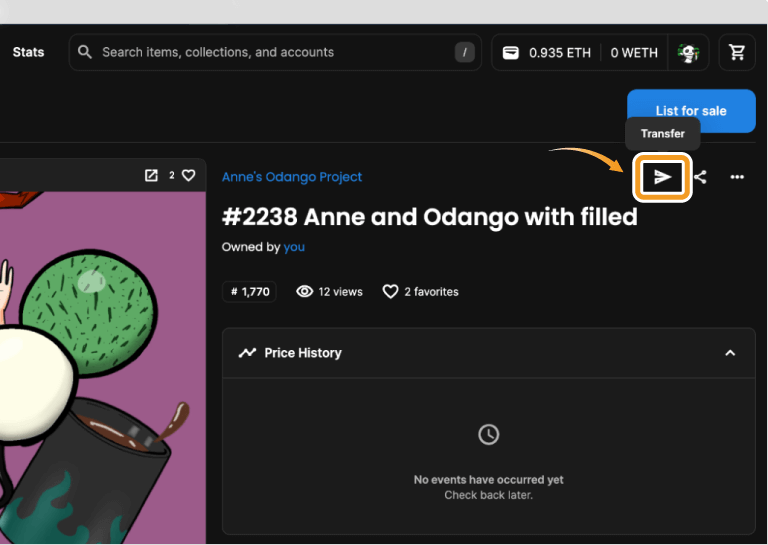Click the Price History header label
This screenshot has width=768, height=545.
[x=303, y=353]
